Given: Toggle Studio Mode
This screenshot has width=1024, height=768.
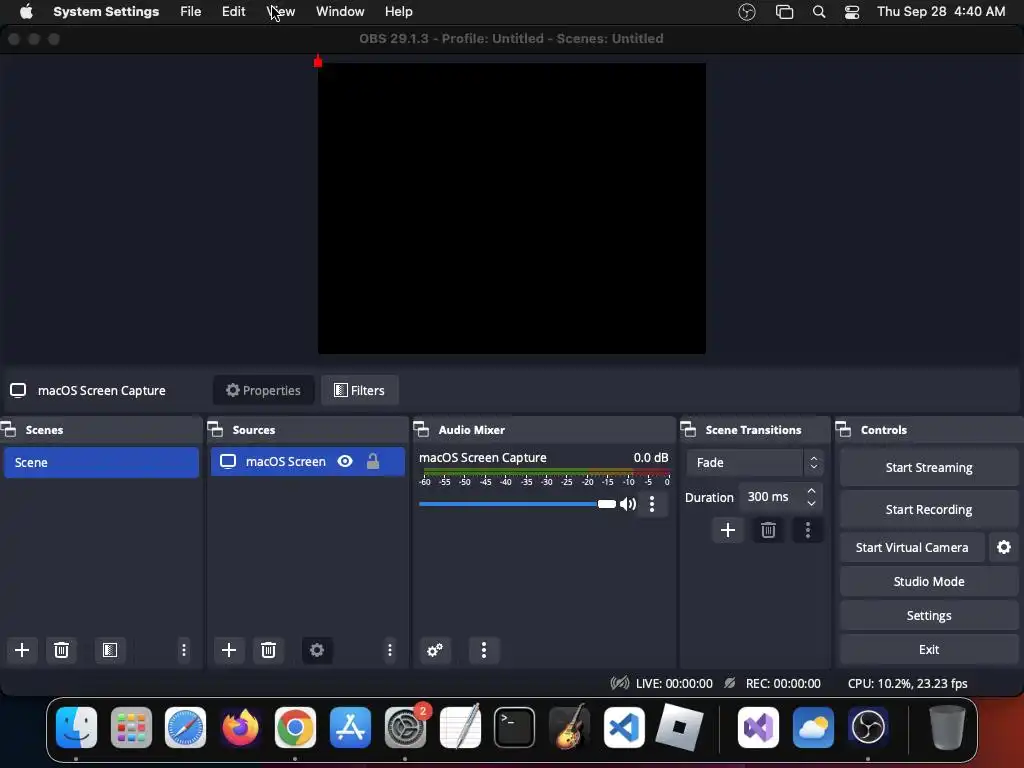Looking at the screenshot, I should tap(929, 581).
